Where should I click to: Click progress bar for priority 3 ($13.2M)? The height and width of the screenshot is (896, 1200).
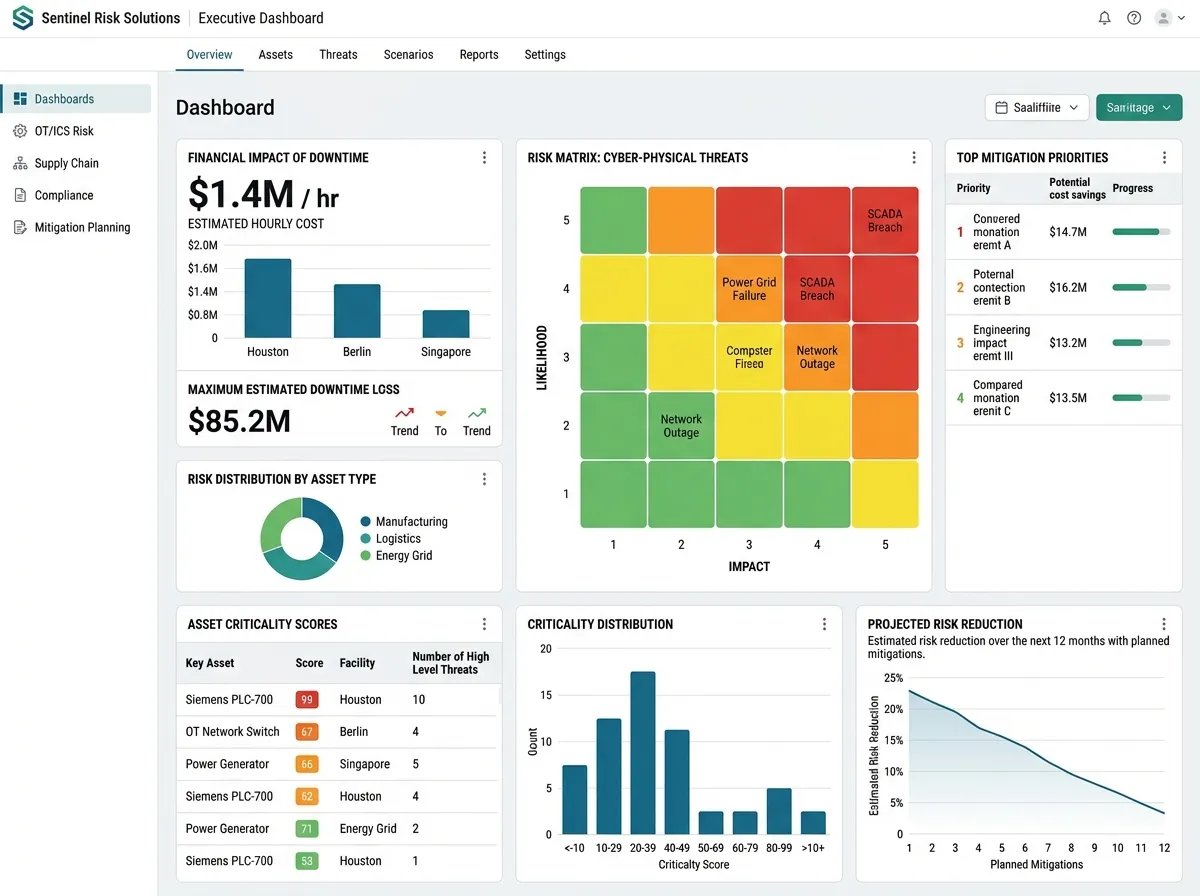[1141, 342]
